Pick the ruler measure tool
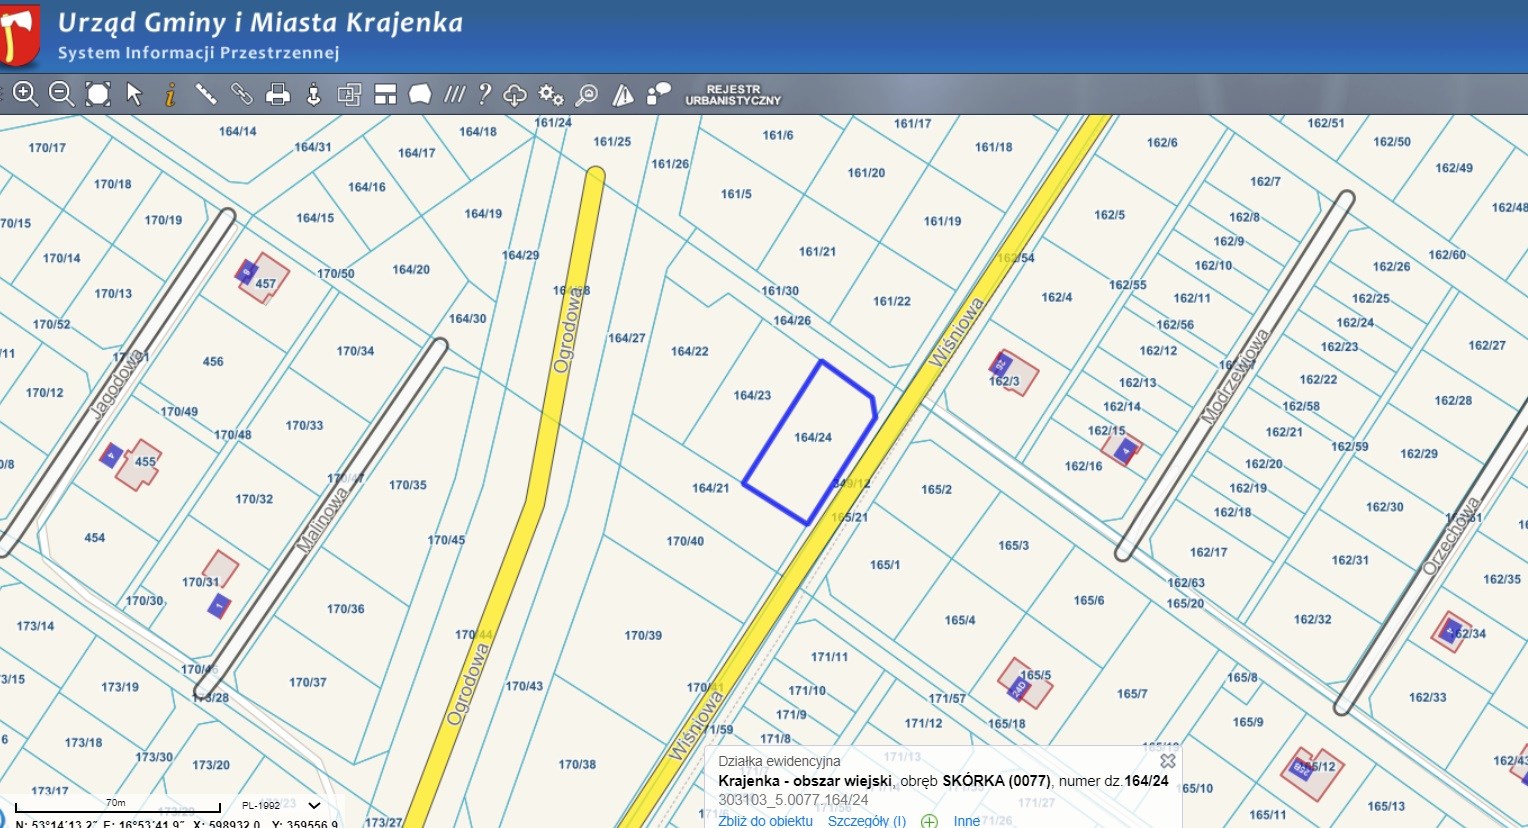The width and height of the screenshot is (1528, 828). (206, 94)
